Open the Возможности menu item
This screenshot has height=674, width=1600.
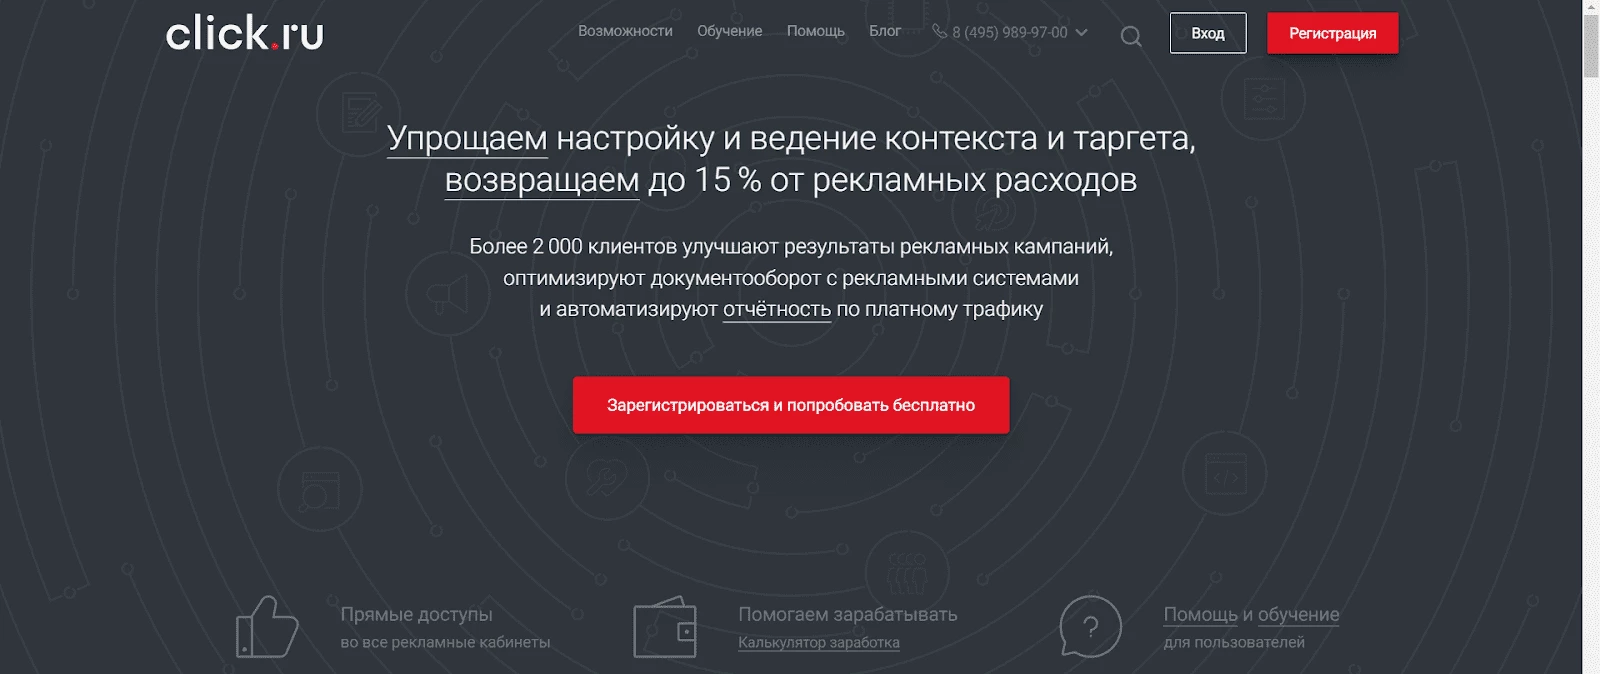coord(625,31)
